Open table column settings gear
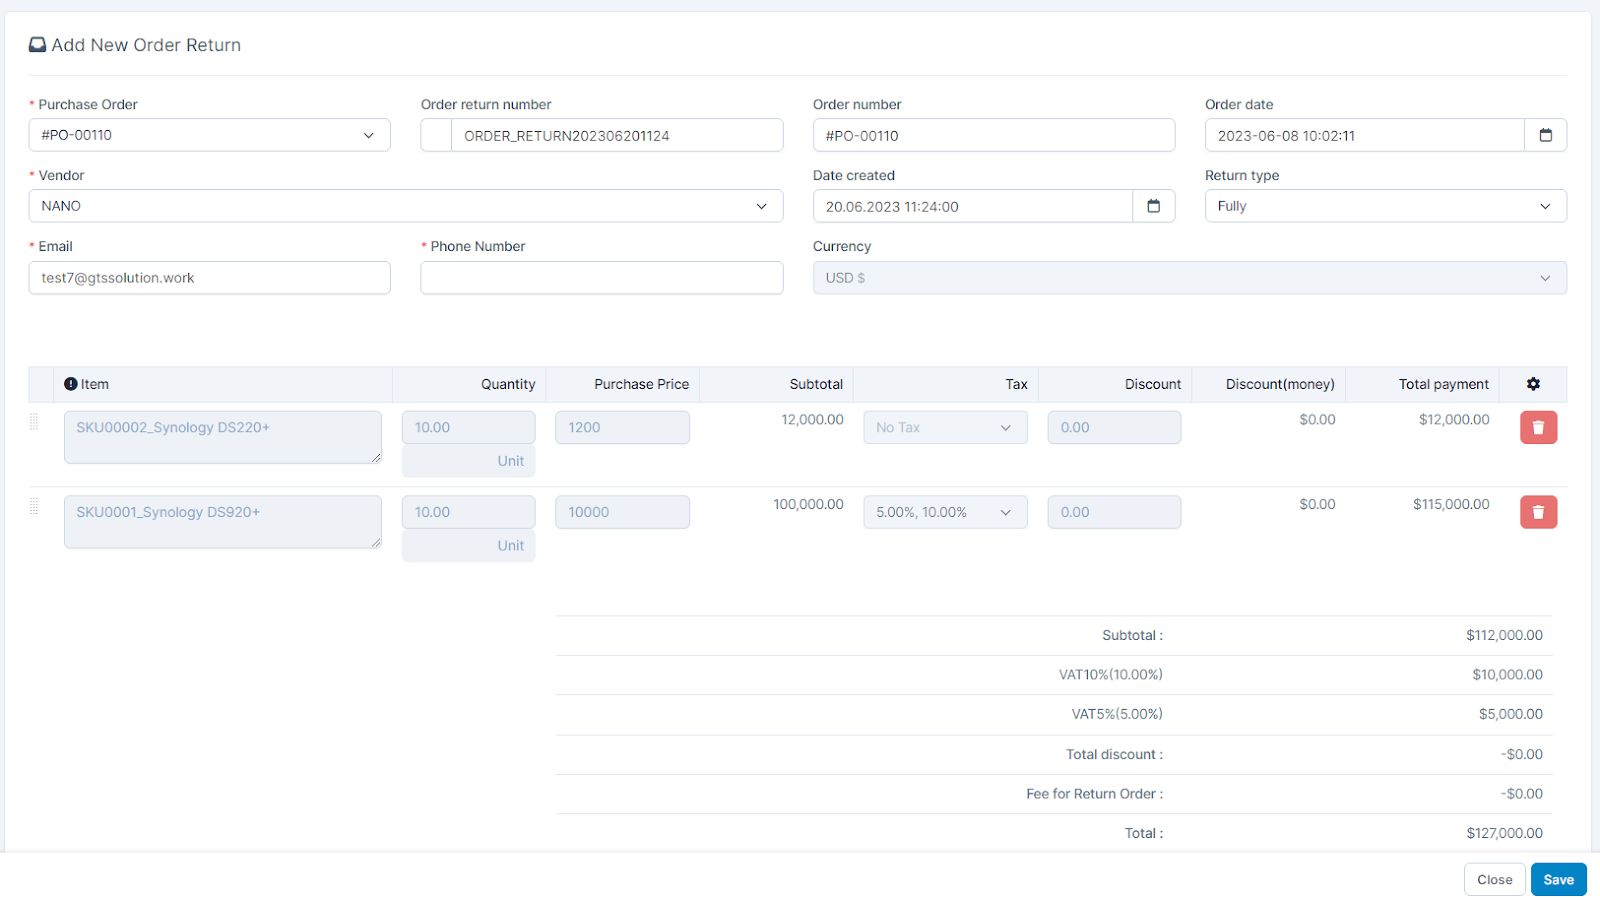Viewport: 1600px width, 900px height. point(1533,384)
